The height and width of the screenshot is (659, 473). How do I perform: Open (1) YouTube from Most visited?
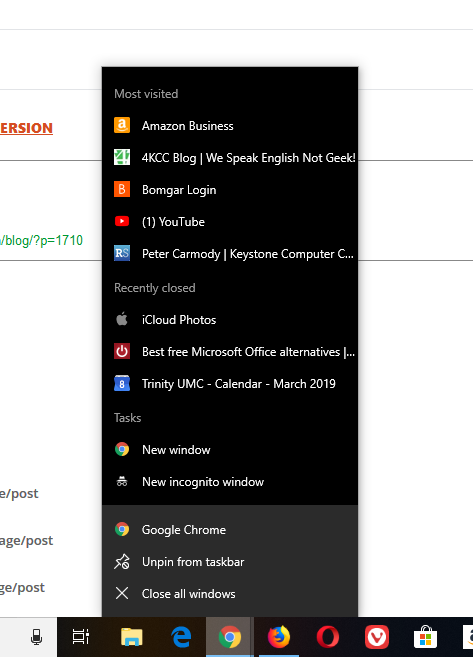[230, 221]
